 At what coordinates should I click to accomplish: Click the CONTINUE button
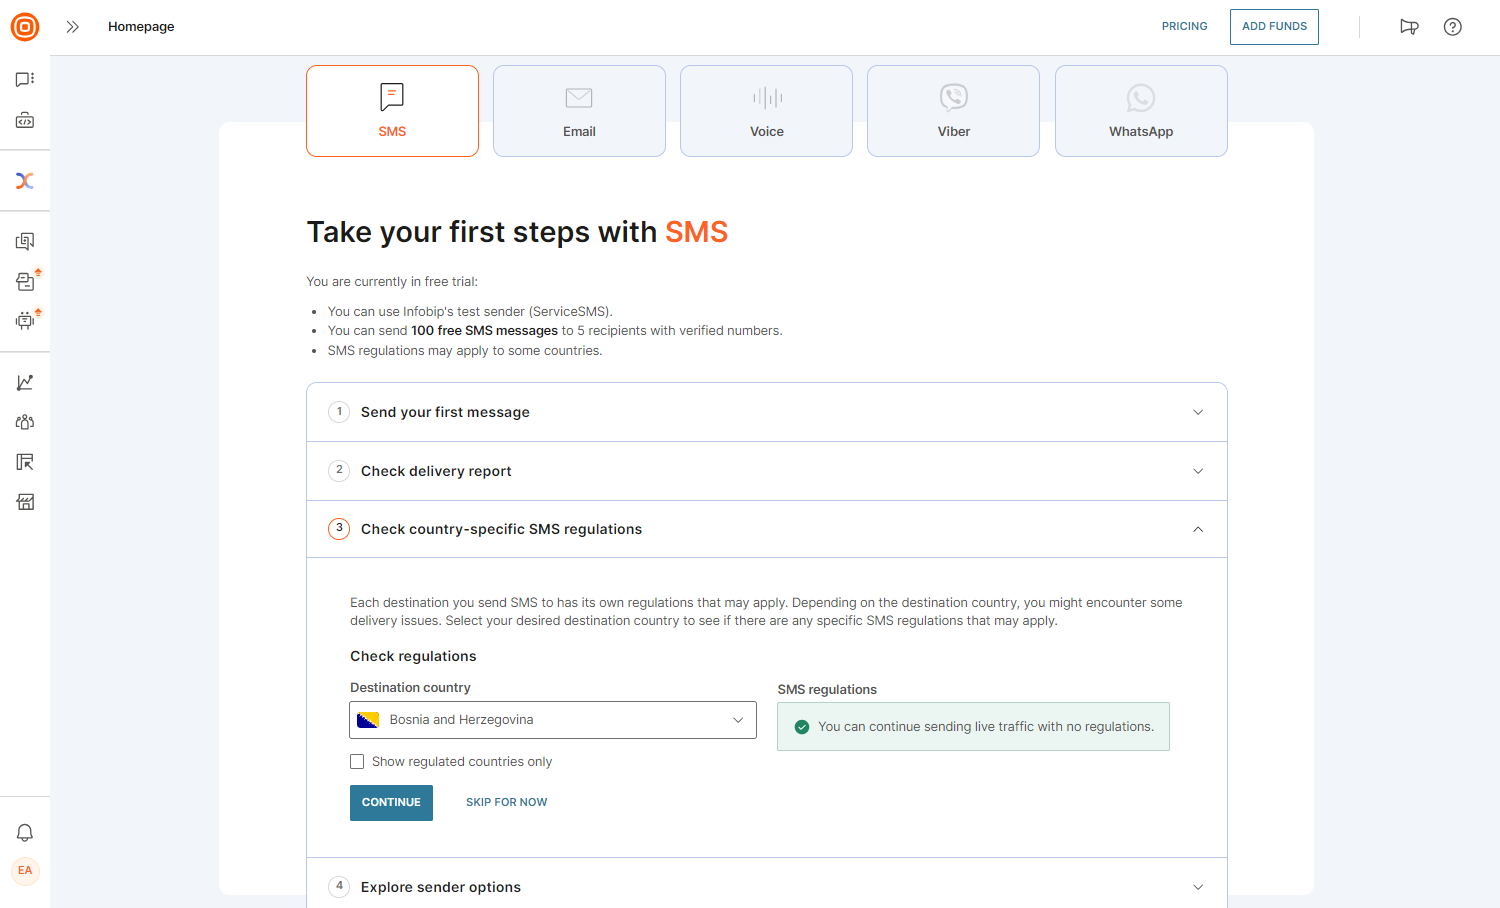pos(391,803)
